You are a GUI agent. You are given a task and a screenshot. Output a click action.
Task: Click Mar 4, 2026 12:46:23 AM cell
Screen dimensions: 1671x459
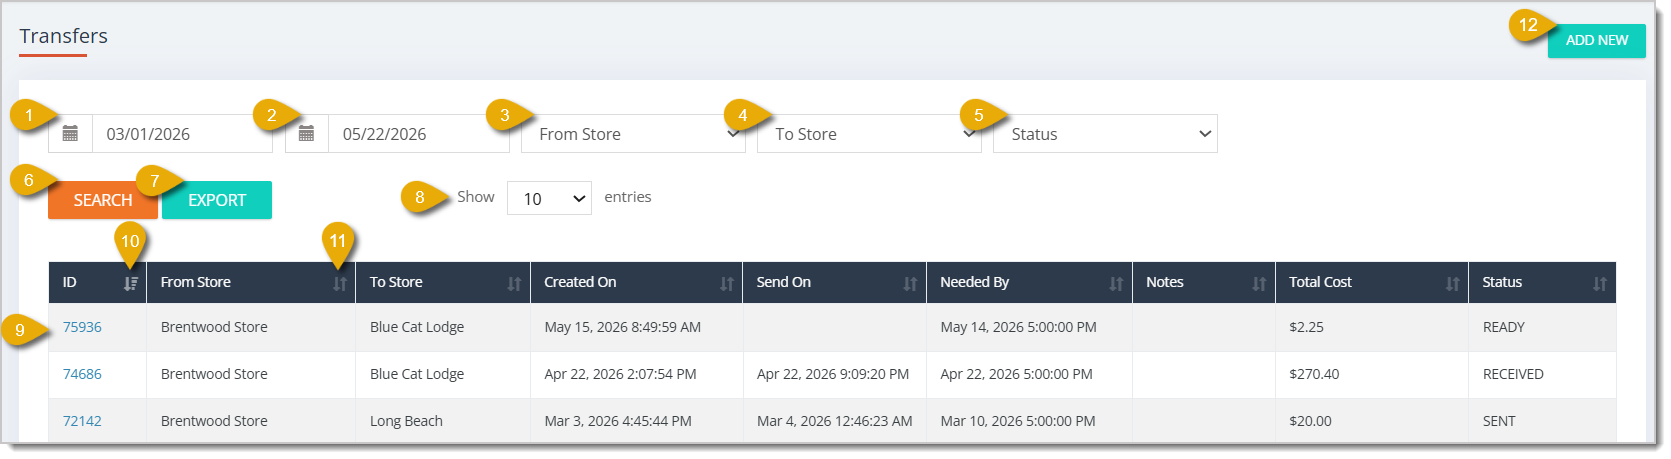tap(835, 421)
